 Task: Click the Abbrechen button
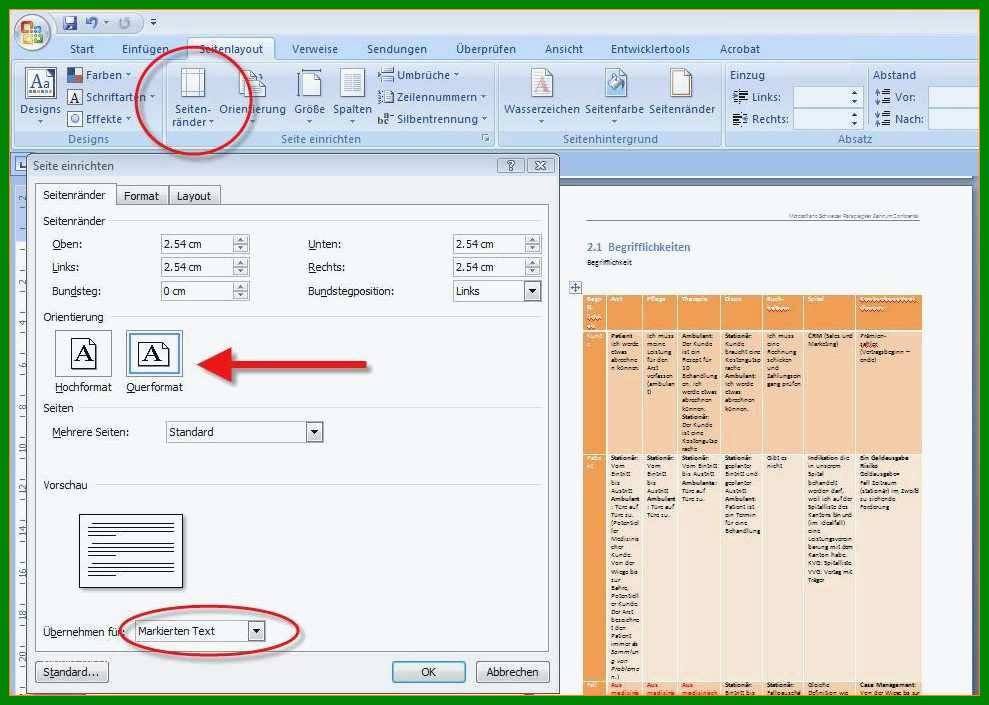(x=512, y=672)
